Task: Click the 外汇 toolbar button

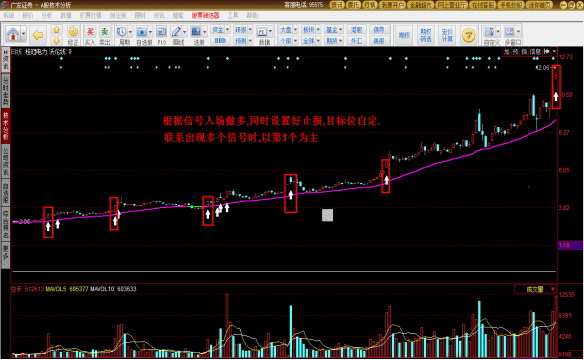Action: (x=356, y=40)
